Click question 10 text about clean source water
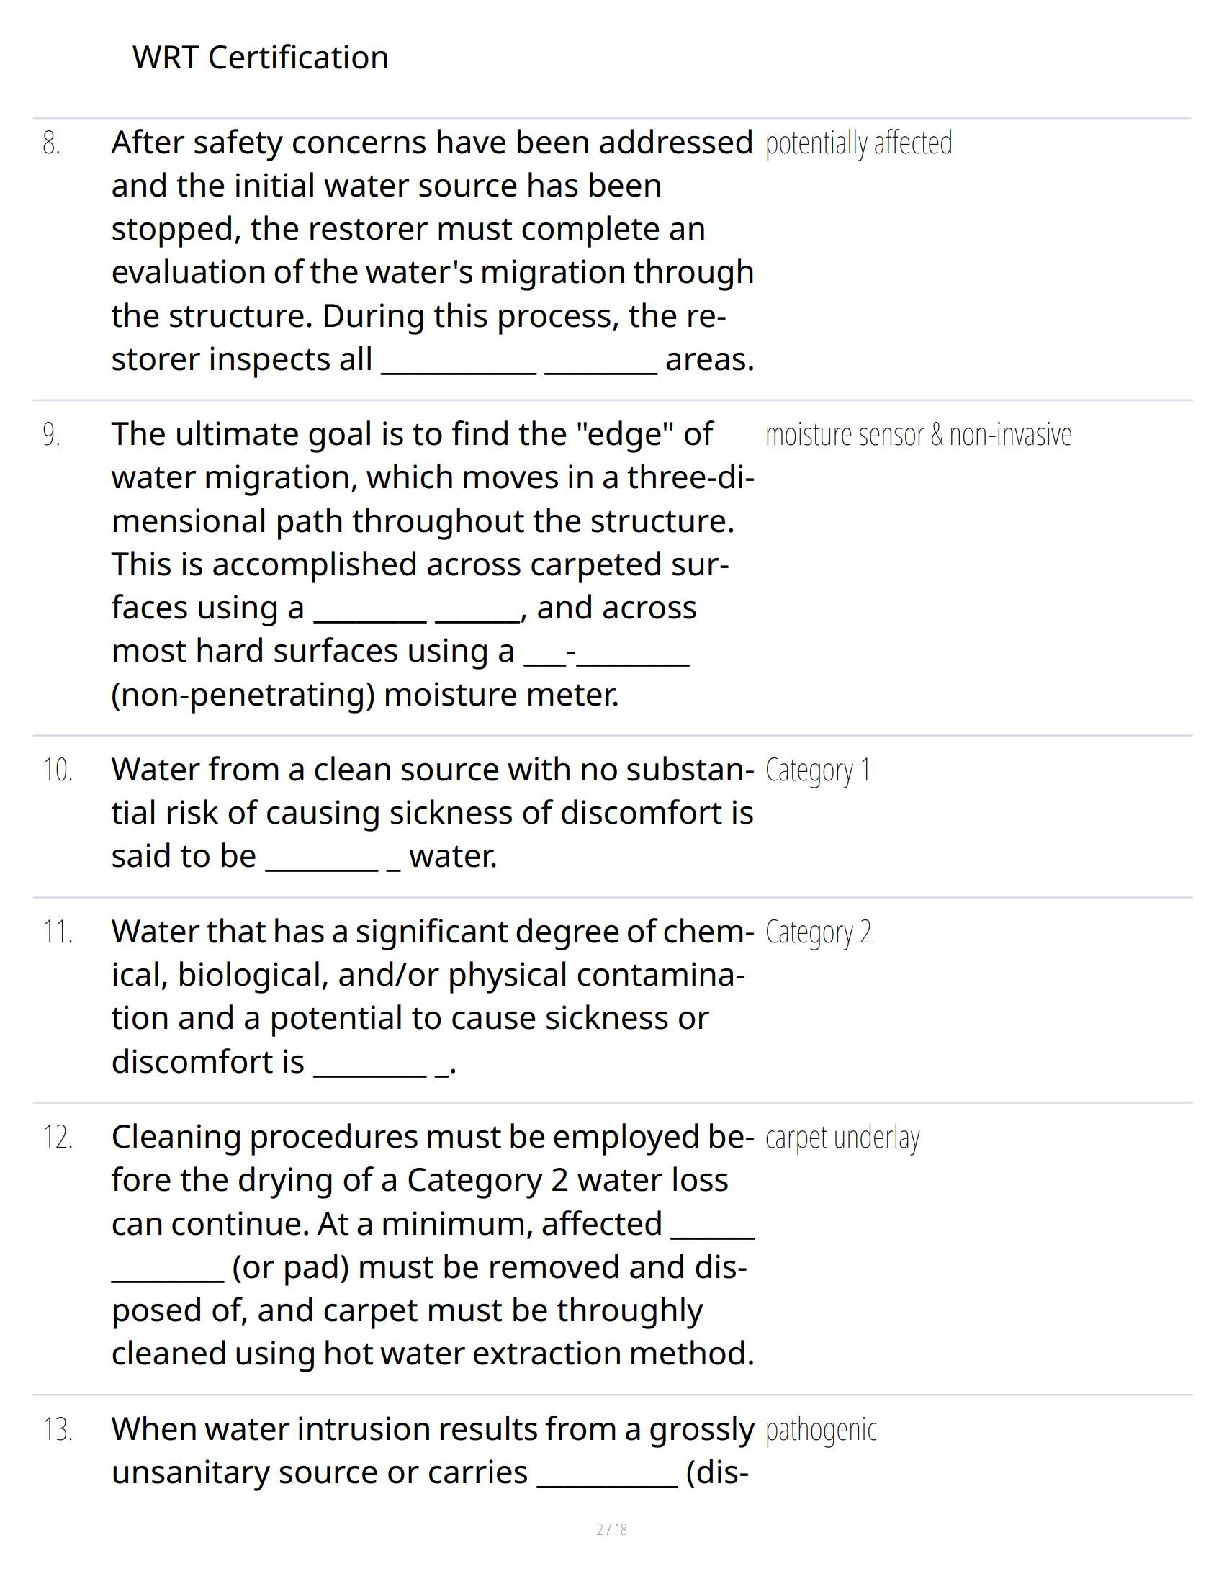Image resolution: width=1224 pixels, height=1584 pixels. tap(432, 812)
